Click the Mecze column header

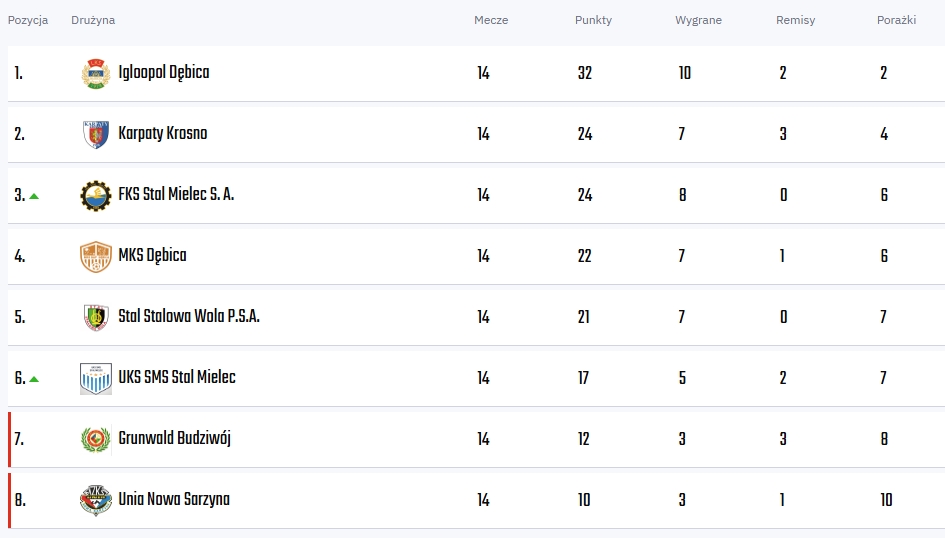(x=491, y=20)
